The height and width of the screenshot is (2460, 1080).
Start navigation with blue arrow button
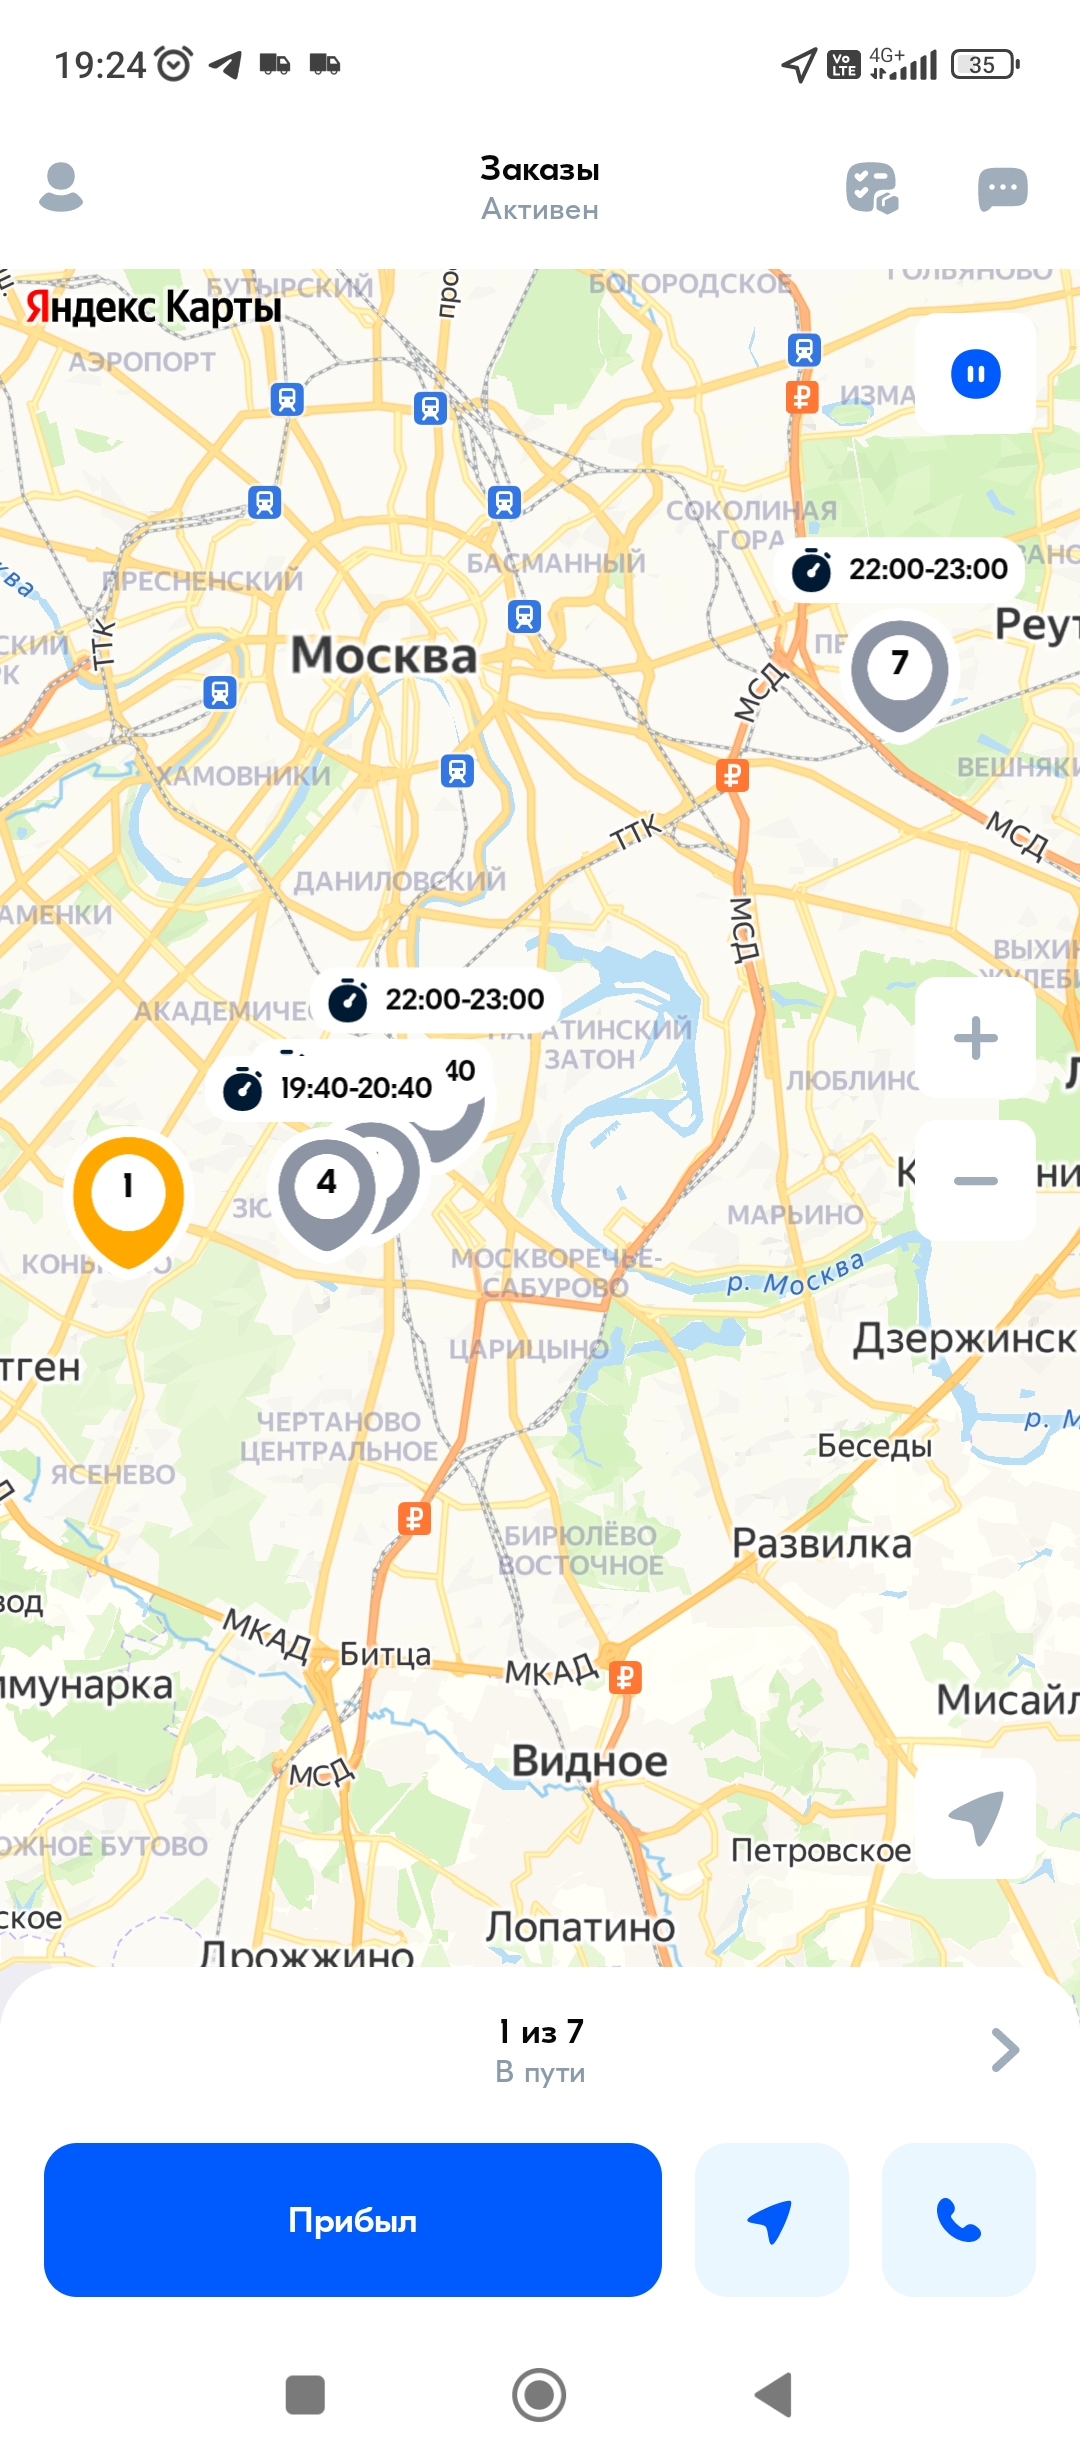coord(771,2220)
